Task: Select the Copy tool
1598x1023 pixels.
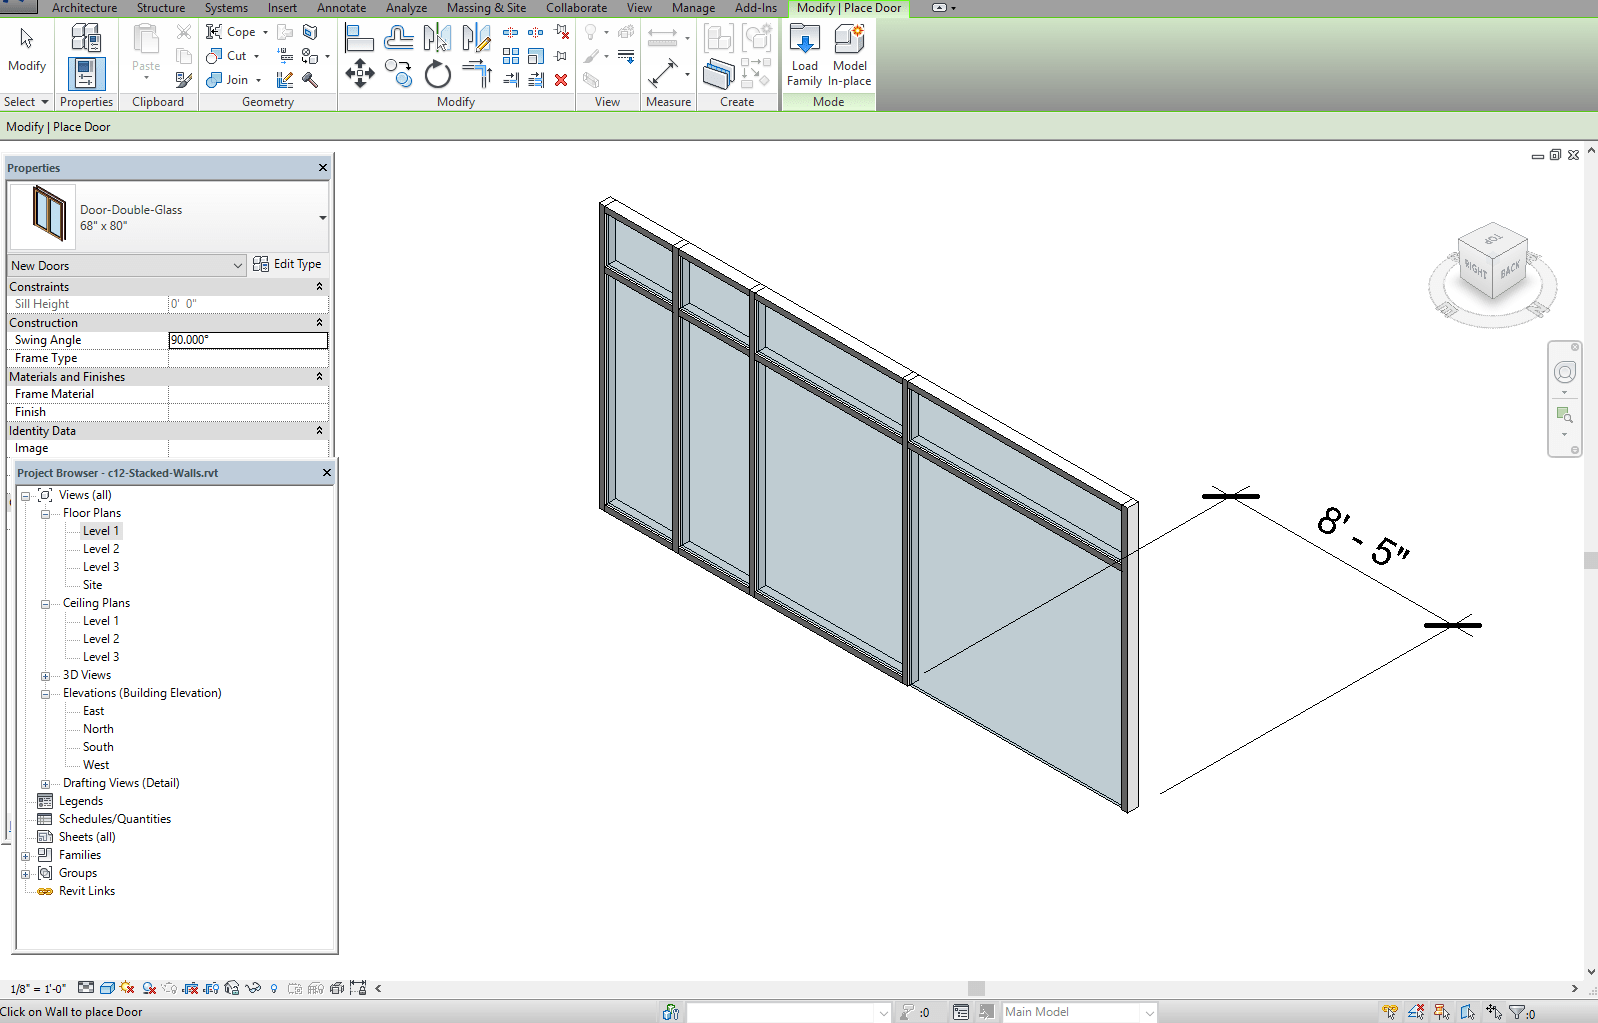Action: [398, 74]
